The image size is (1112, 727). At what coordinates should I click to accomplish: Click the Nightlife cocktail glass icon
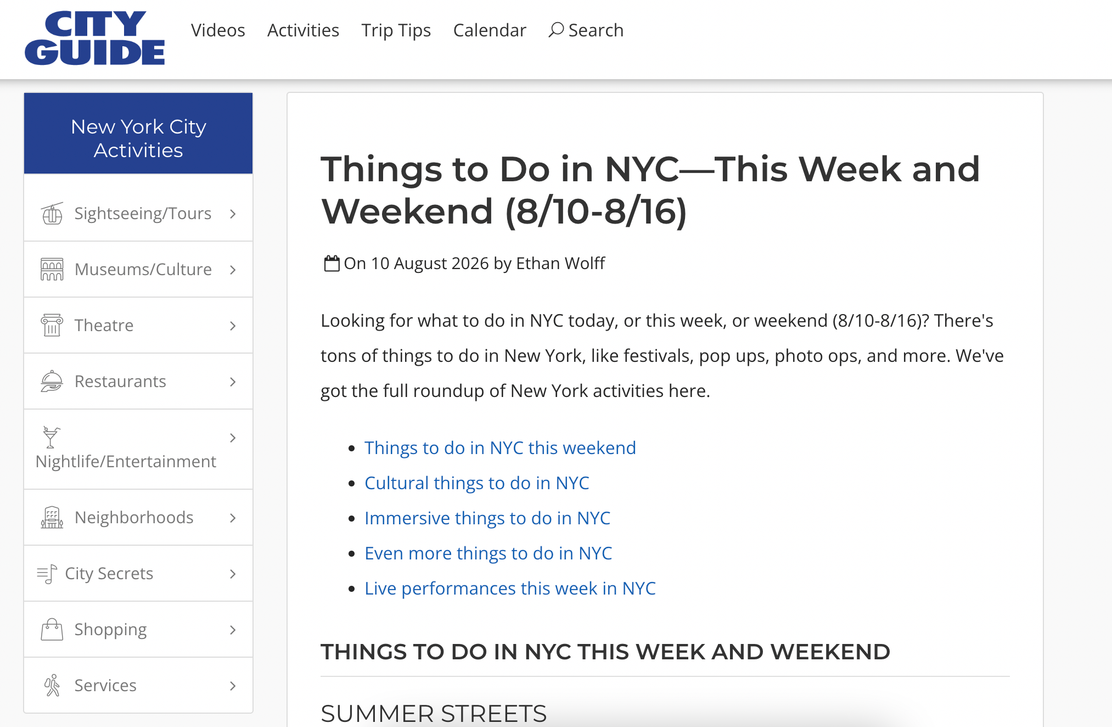click(x=51, y=438)
